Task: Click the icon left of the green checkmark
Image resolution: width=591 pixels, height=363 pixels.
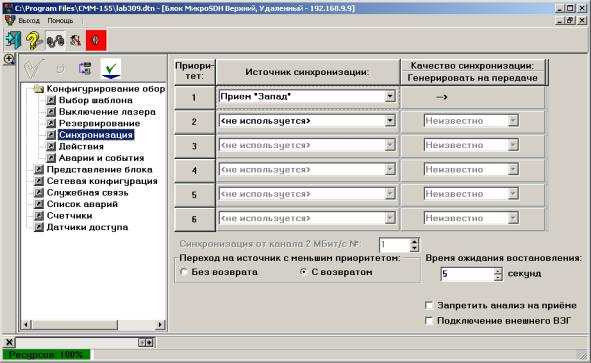Action: [85, 69]
